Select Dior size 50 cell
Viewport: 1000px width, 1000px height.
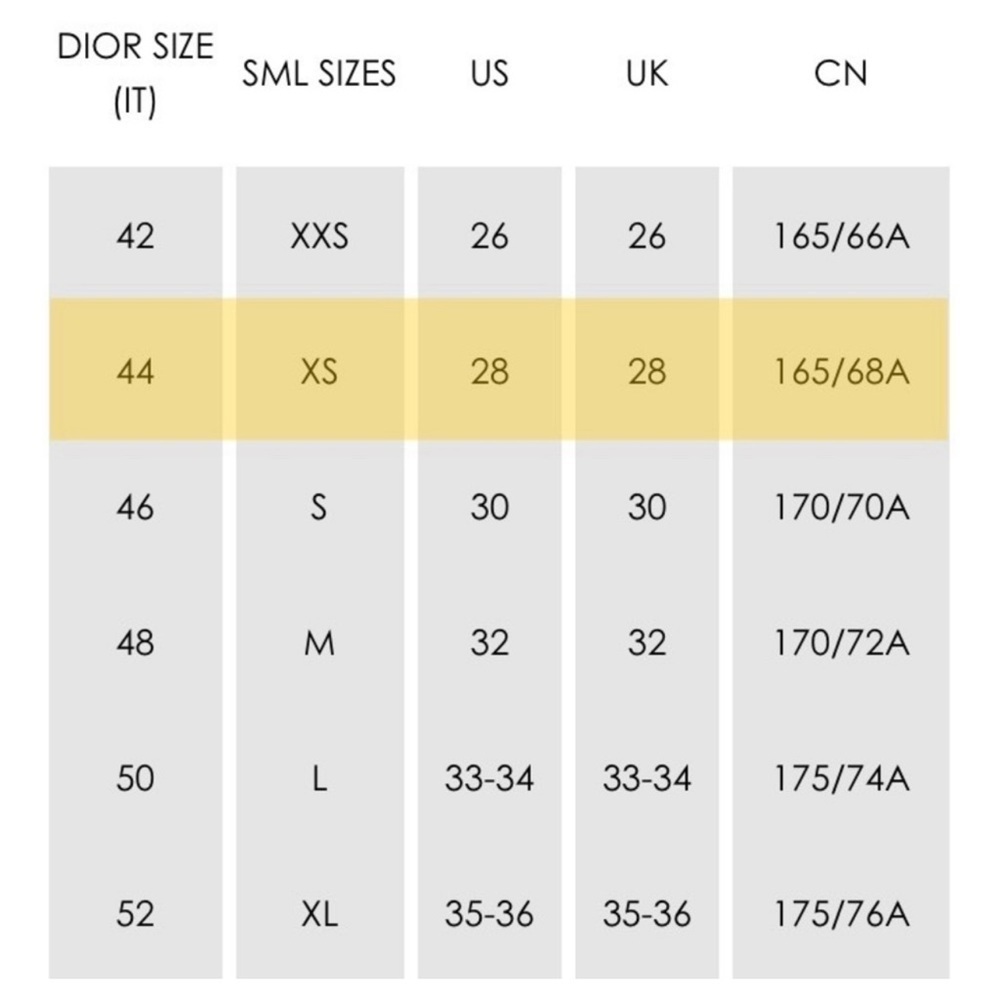point(135,778)
